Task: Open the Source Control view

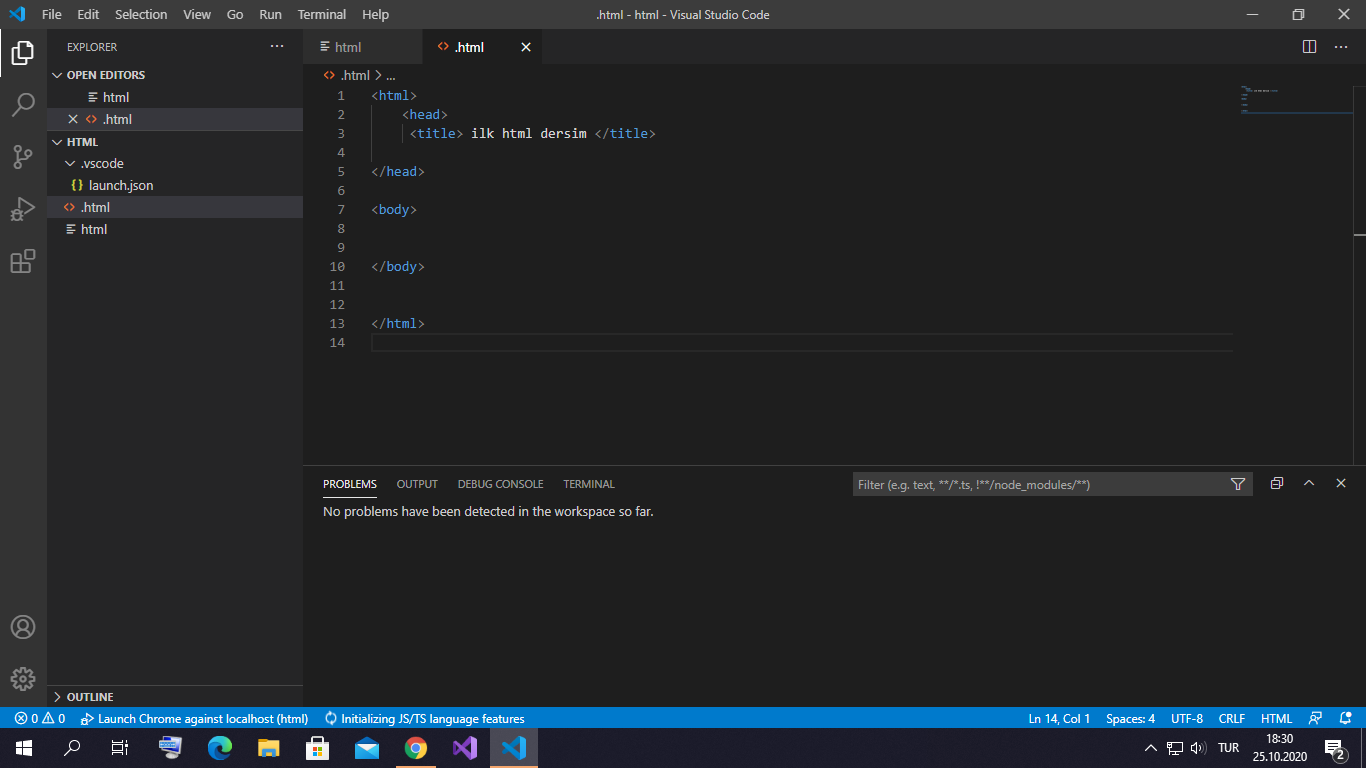Action: [23, 157]
